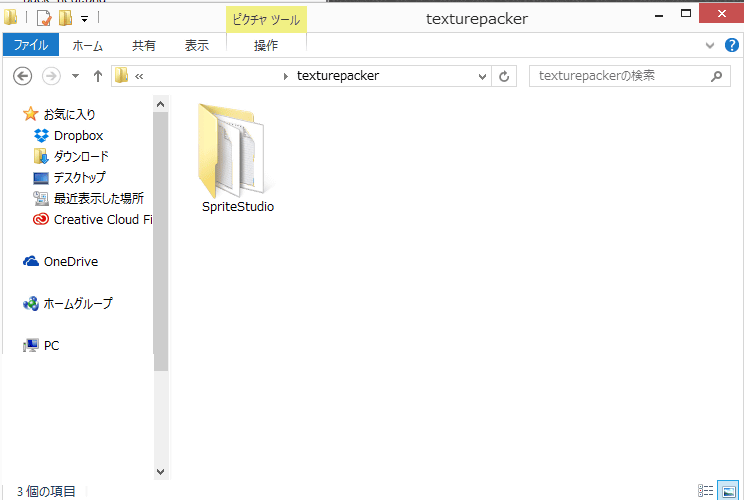This screenshot has height=500, width=744.
Task: Click the Homegroup (ホームグループ) icon
Action: [31, 303]
